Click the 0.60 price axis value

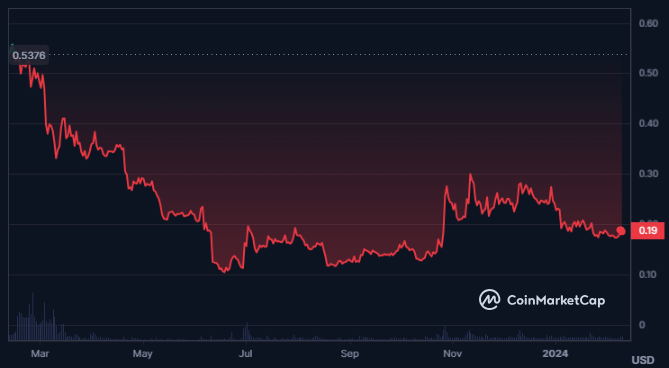[648, 23]
